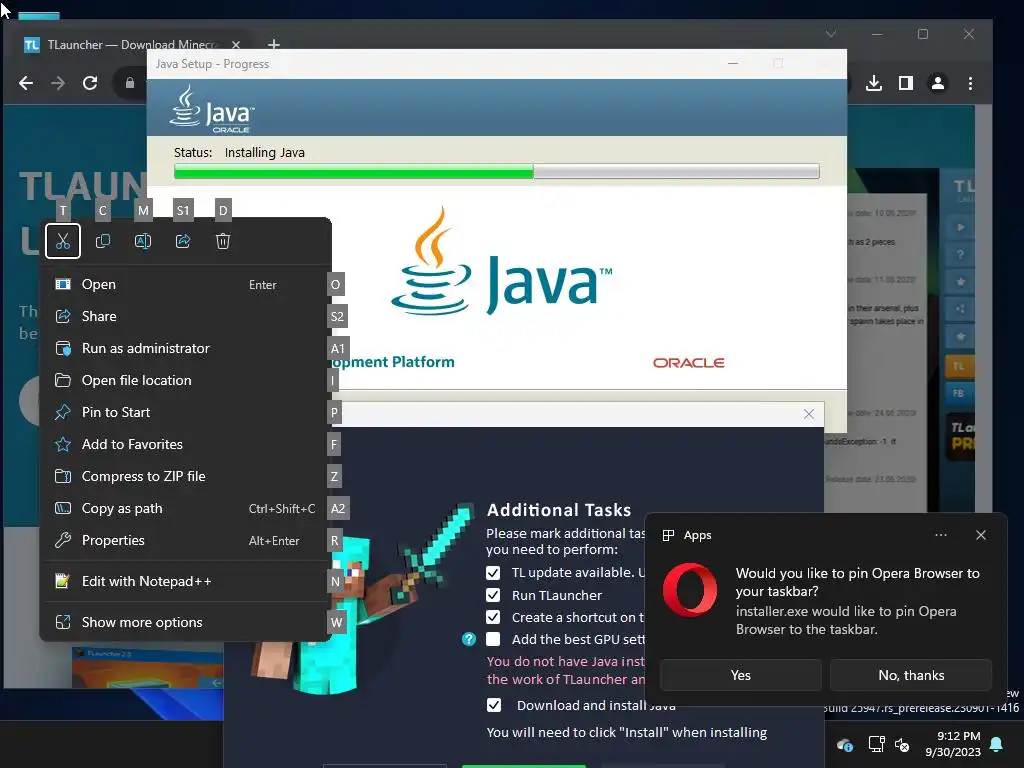The height and width of the screenshot is (768, 1024).
Task: Click No, thanks in Opera notification
Action: pyautogui.click(x=911, y=675)
